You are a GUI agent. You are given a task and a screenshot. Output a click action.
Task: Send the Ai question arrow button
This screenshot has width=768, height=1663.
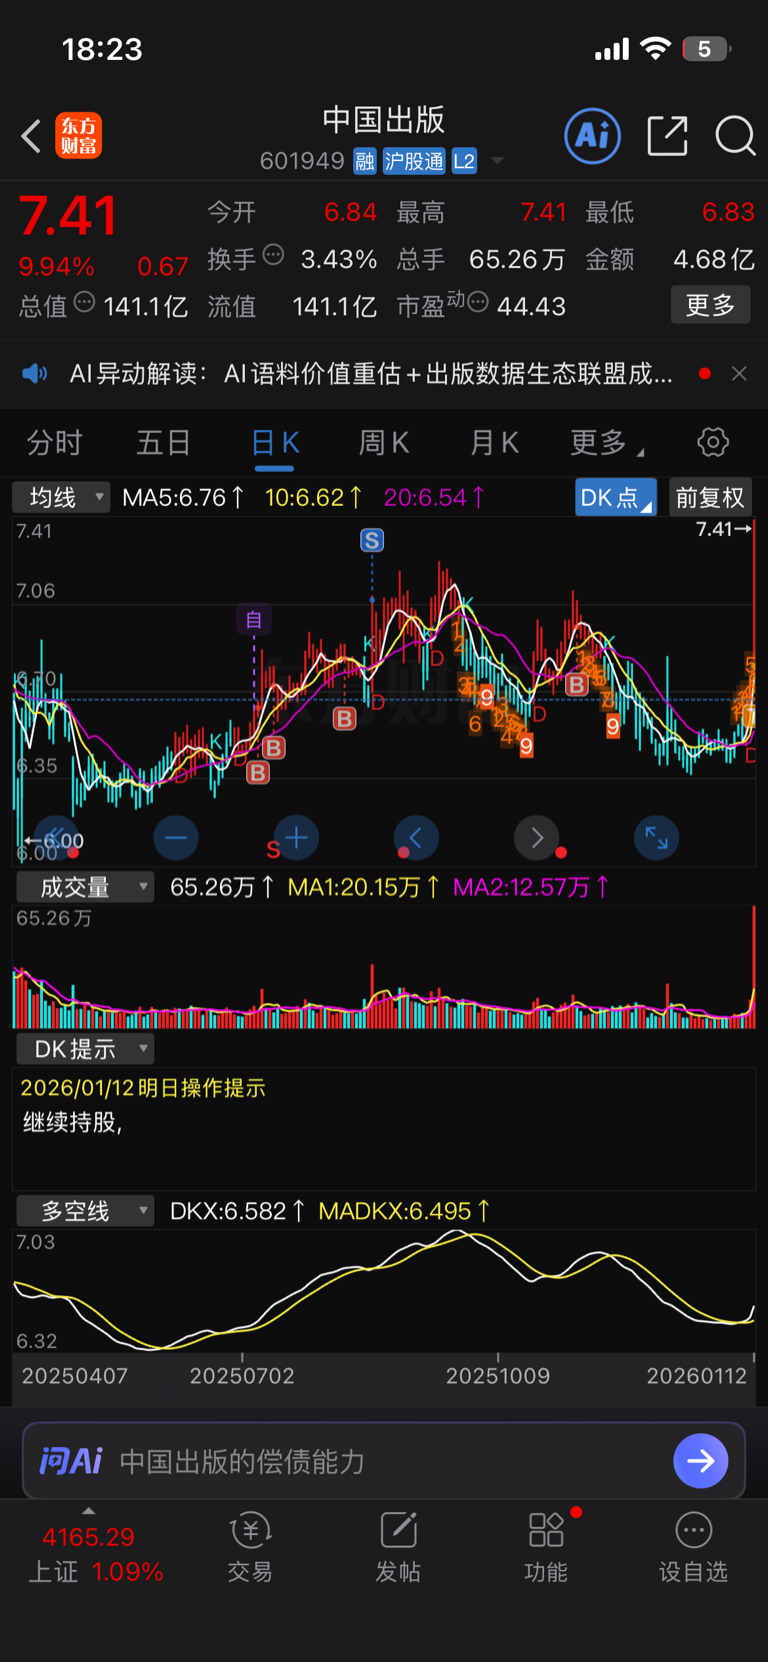(701, 1461)
